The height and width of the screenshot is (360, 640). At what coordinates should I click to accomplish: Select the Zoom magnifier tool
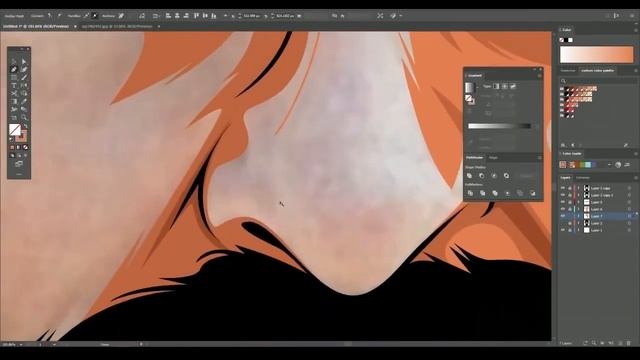[24, 118]
